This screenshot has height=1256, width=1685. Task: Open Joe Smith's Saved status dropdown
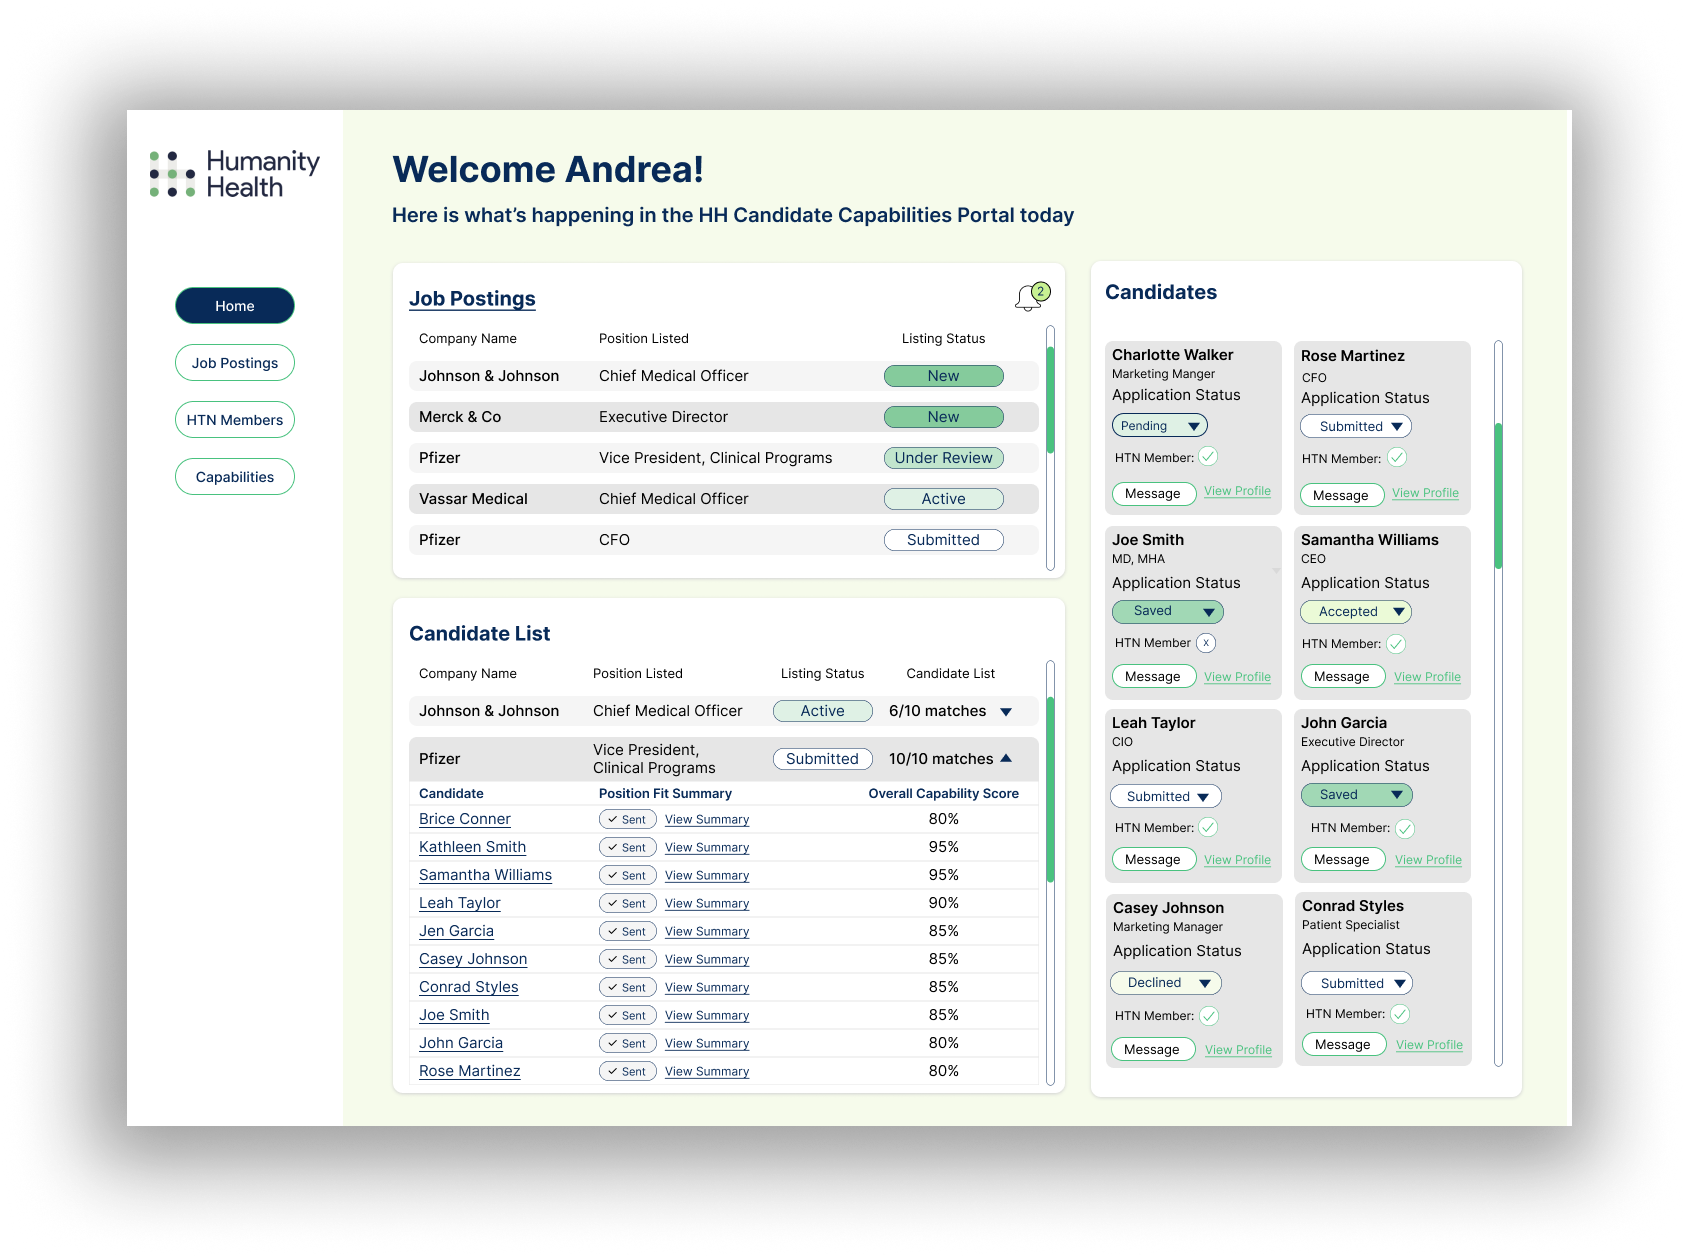click(1168, 611)
